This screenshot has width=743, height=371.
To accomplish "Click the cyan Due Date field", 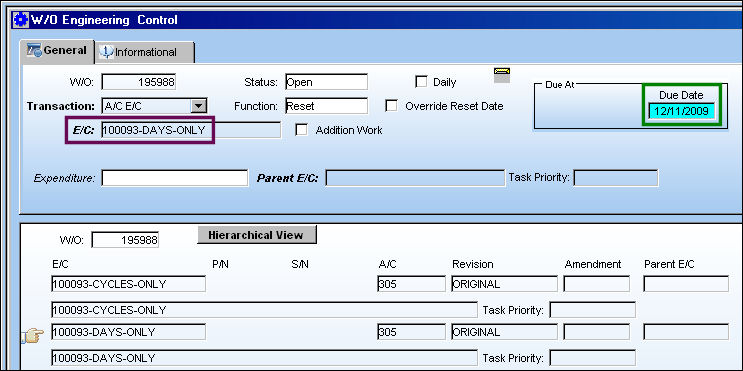I will [x=681, y=112].
